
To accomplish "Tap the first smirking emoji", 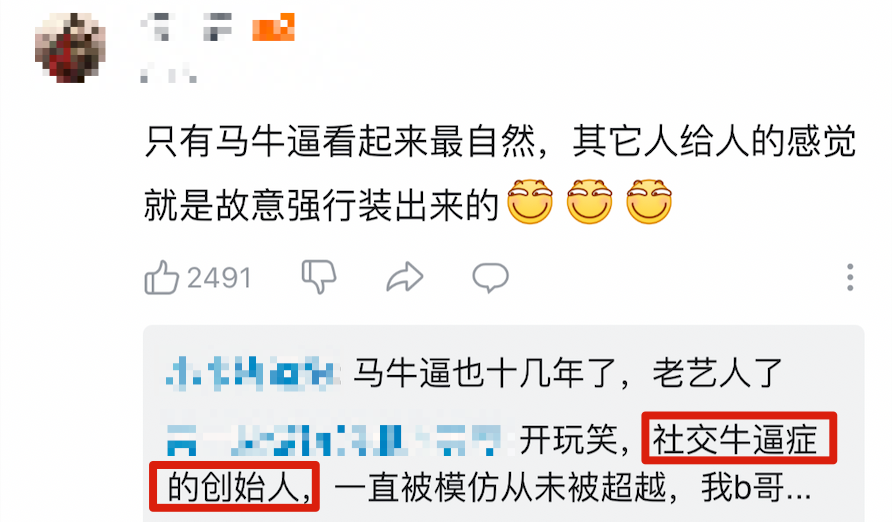I will (x=530, y=202).
